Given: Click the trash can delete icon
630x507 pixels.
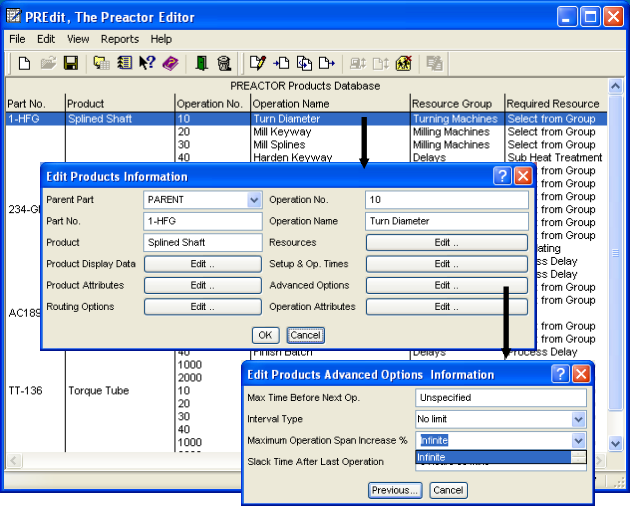Looking at the screenshot, I should tap(224, 63).
